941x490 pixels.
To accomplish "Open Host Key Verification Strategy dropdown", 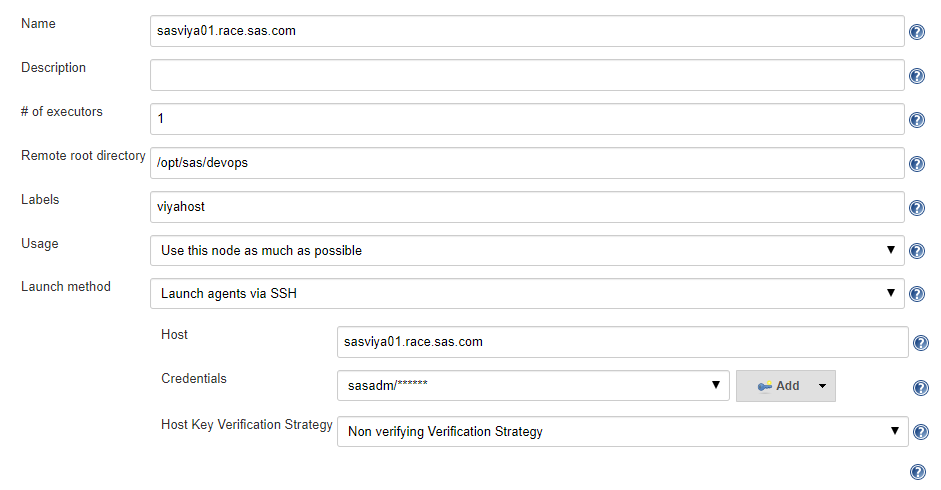I will coord(622,432).
